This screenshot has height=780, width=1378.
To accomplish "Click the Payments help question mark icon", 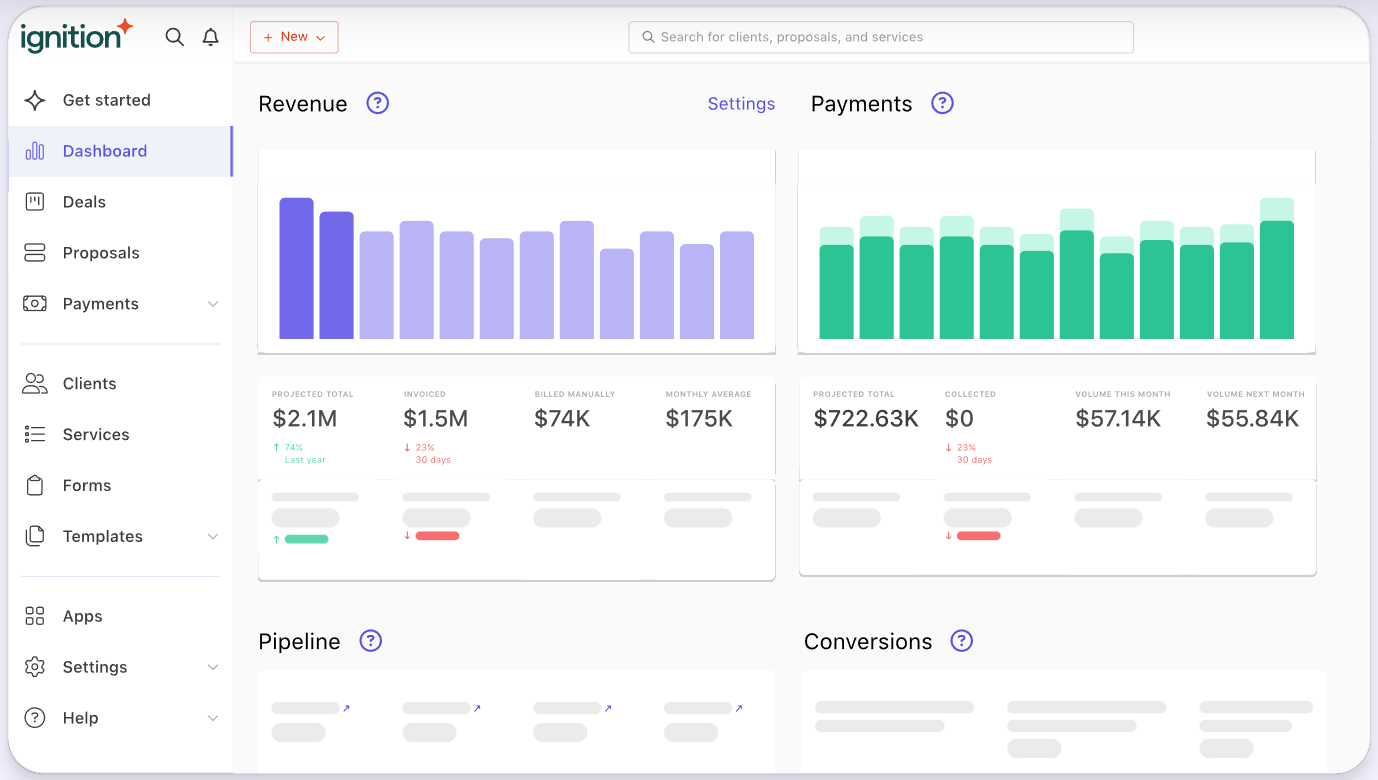I will click(942, 103).
